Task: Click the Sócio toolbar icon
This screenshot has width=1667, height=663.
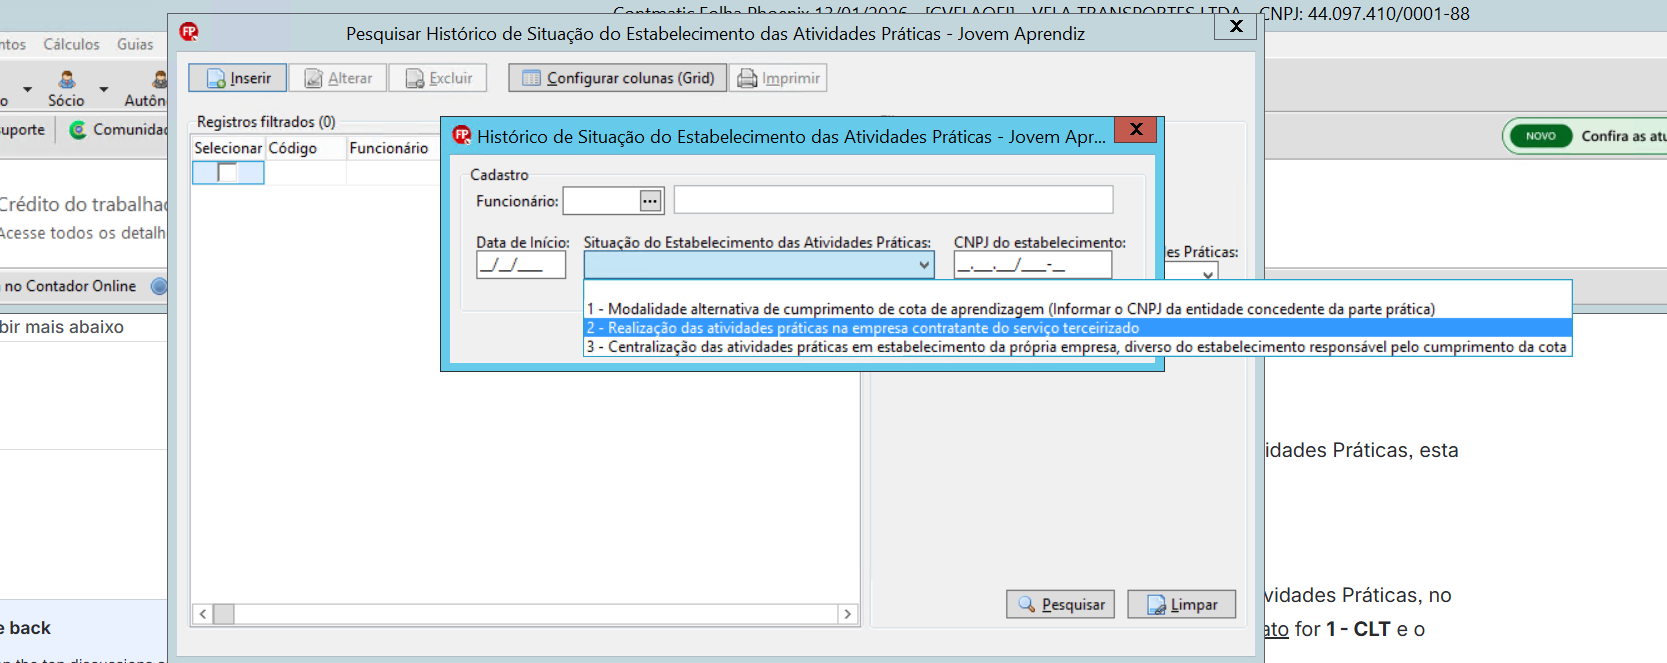Action: tap(66, 89)
